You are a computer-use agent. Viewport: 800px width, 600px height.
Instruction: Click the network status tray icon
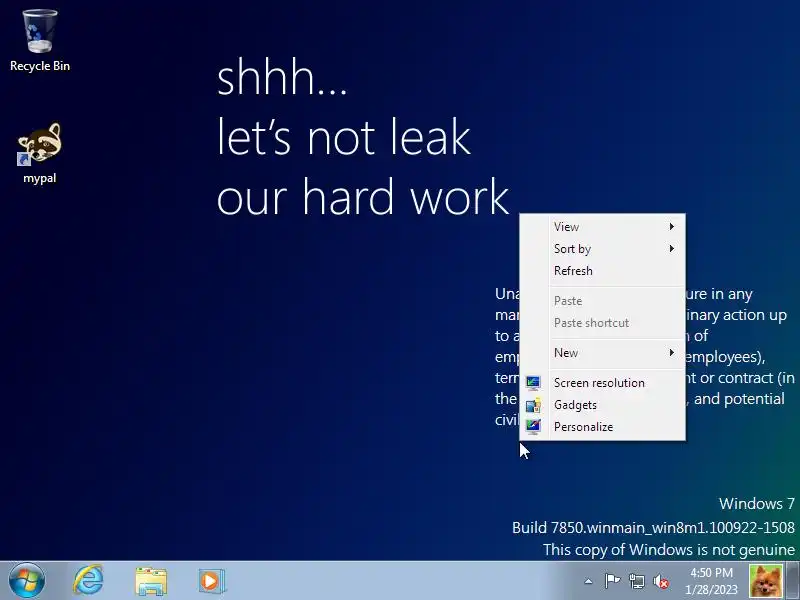point(636,581)
